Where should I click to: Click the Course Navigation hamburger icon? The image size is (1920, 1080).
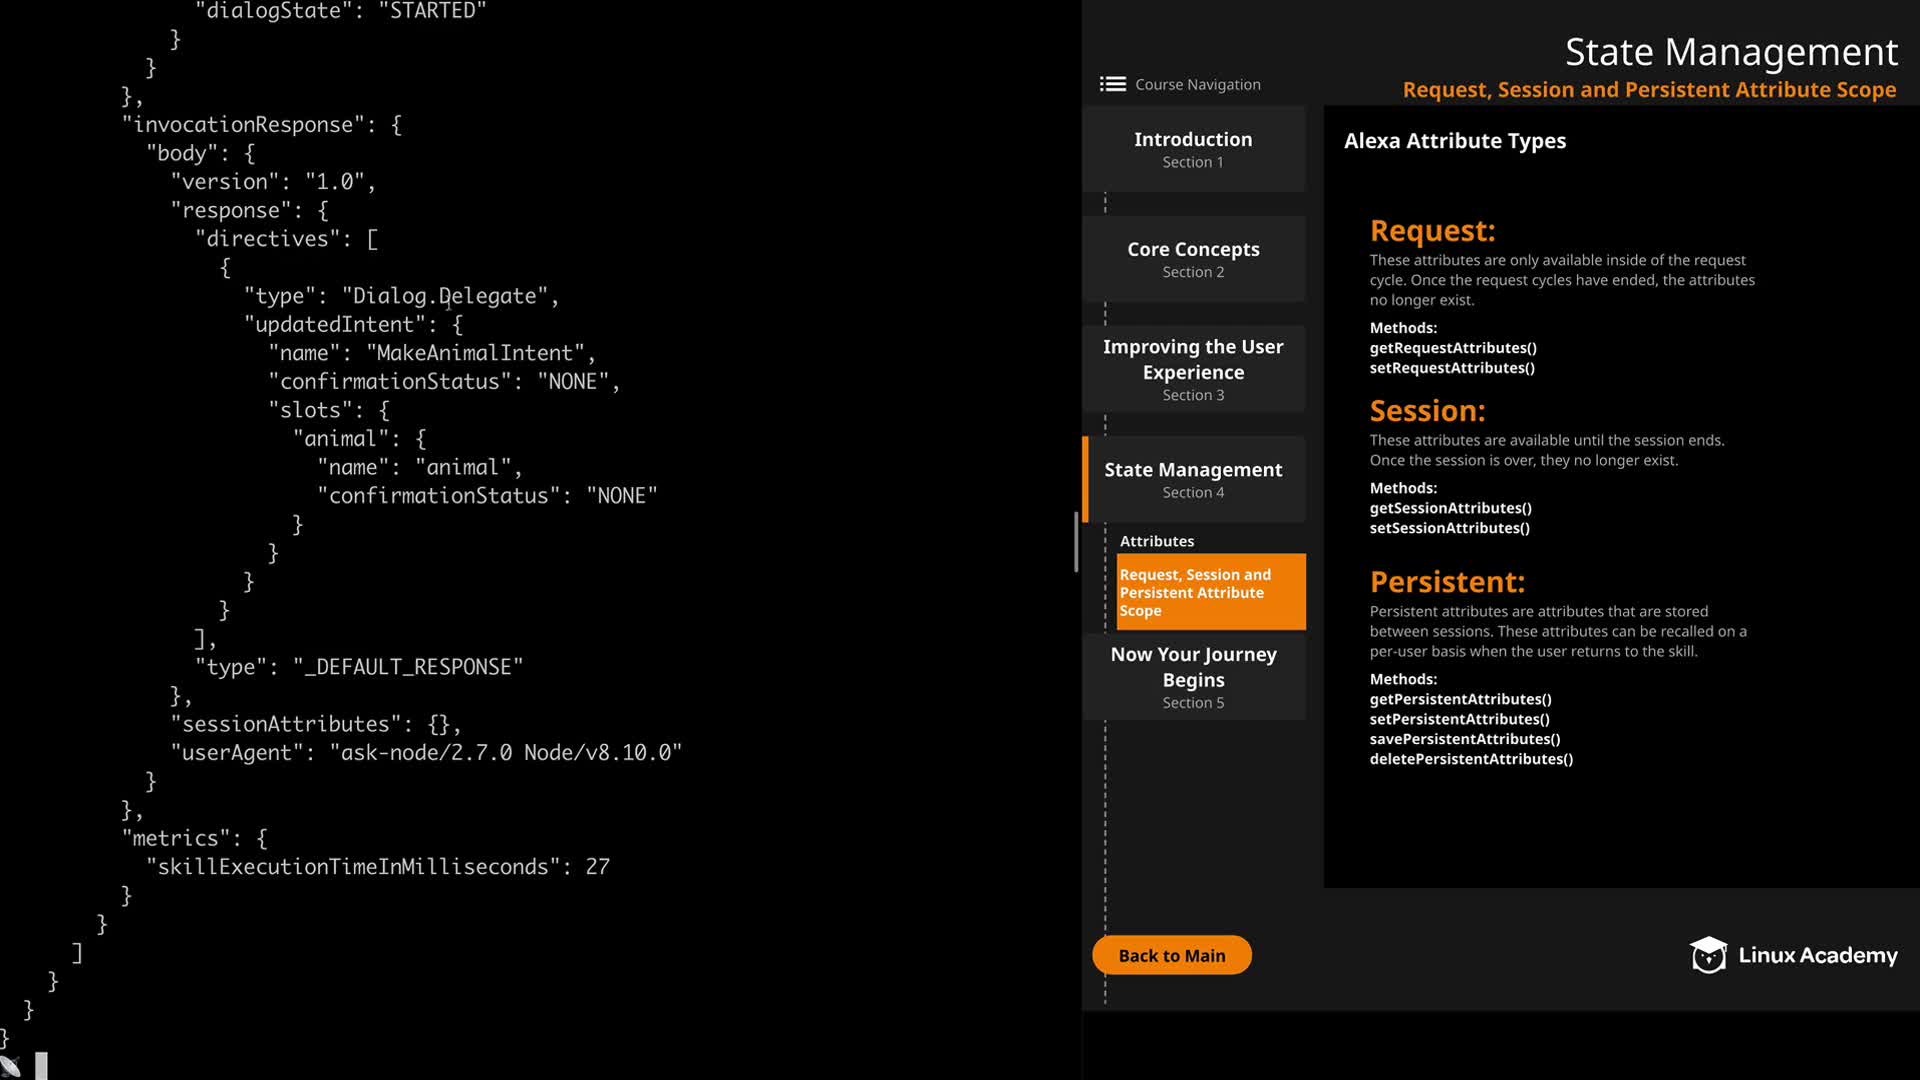pyautogui.click(x=1112, y=84)
